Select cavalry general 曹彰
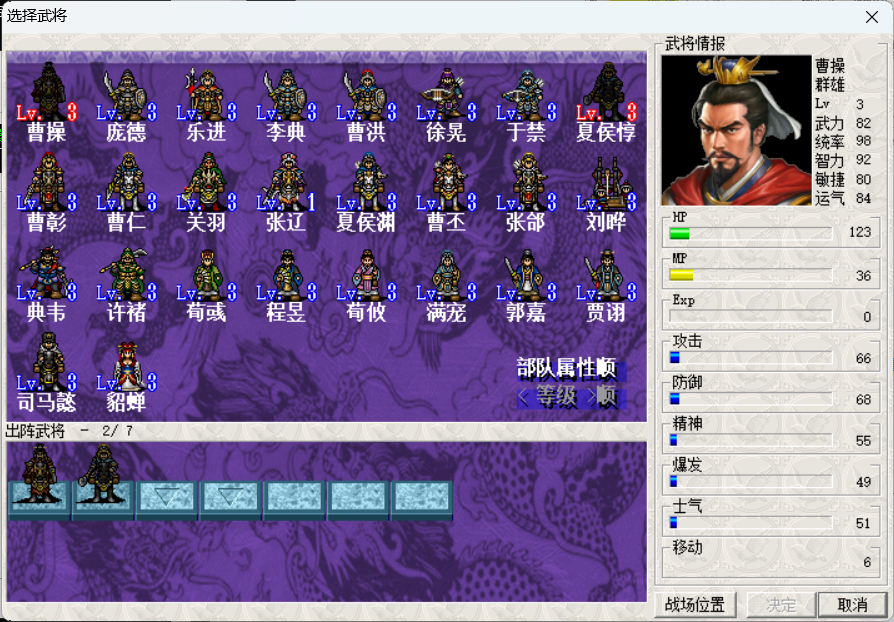 [x=47, y=193]
